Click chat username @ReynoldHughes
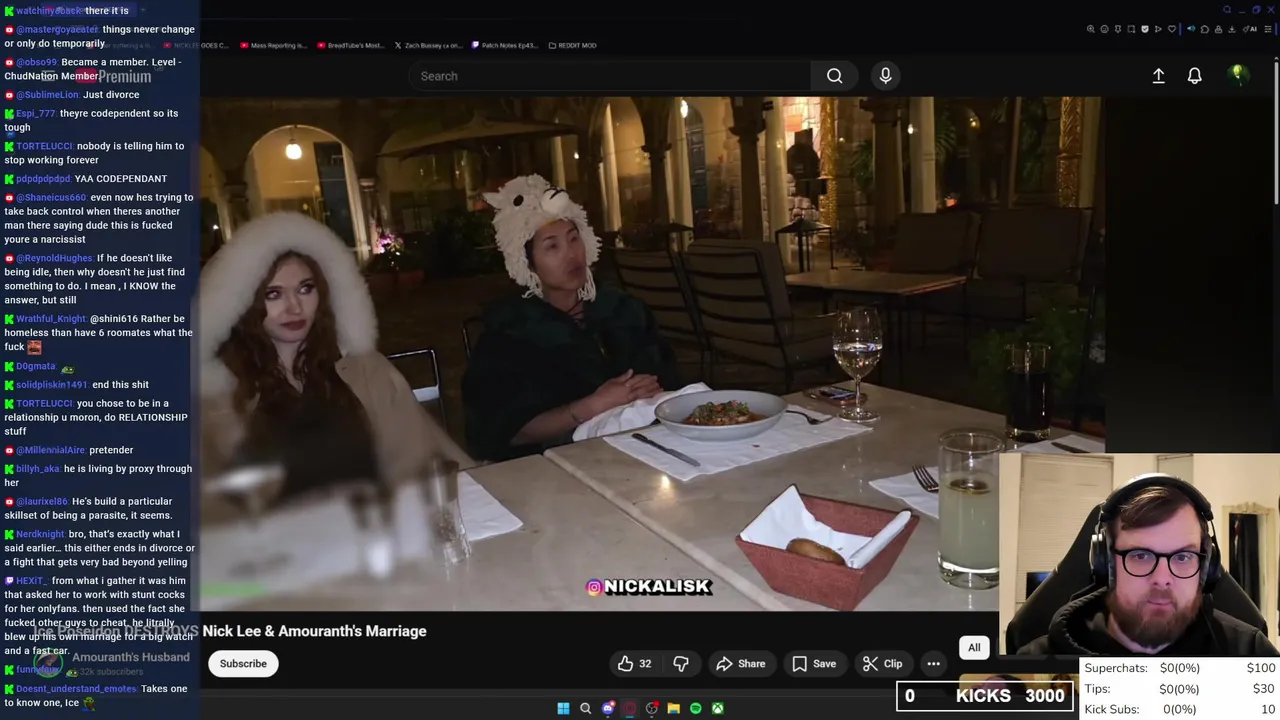1280x720 pixels. tap(54, 258)
